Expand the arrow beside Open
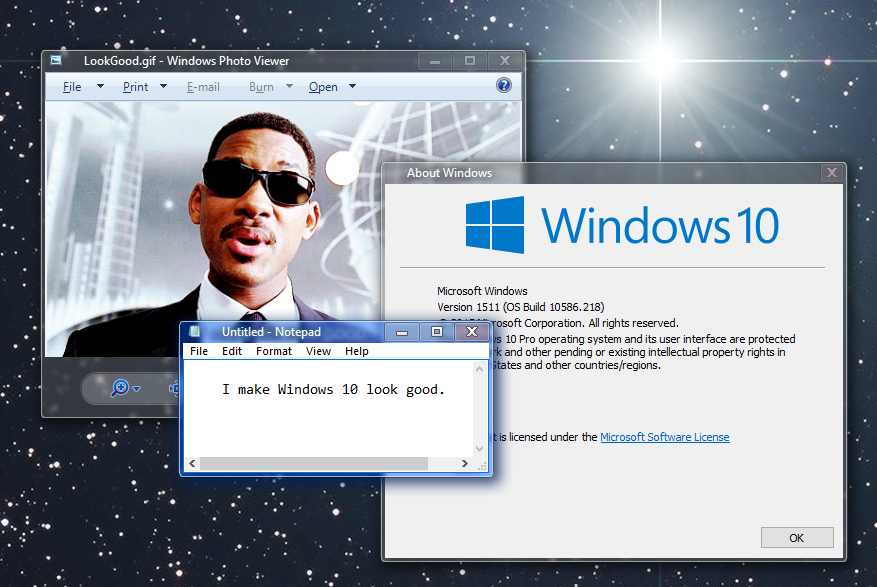 click(x=352, y=86)
